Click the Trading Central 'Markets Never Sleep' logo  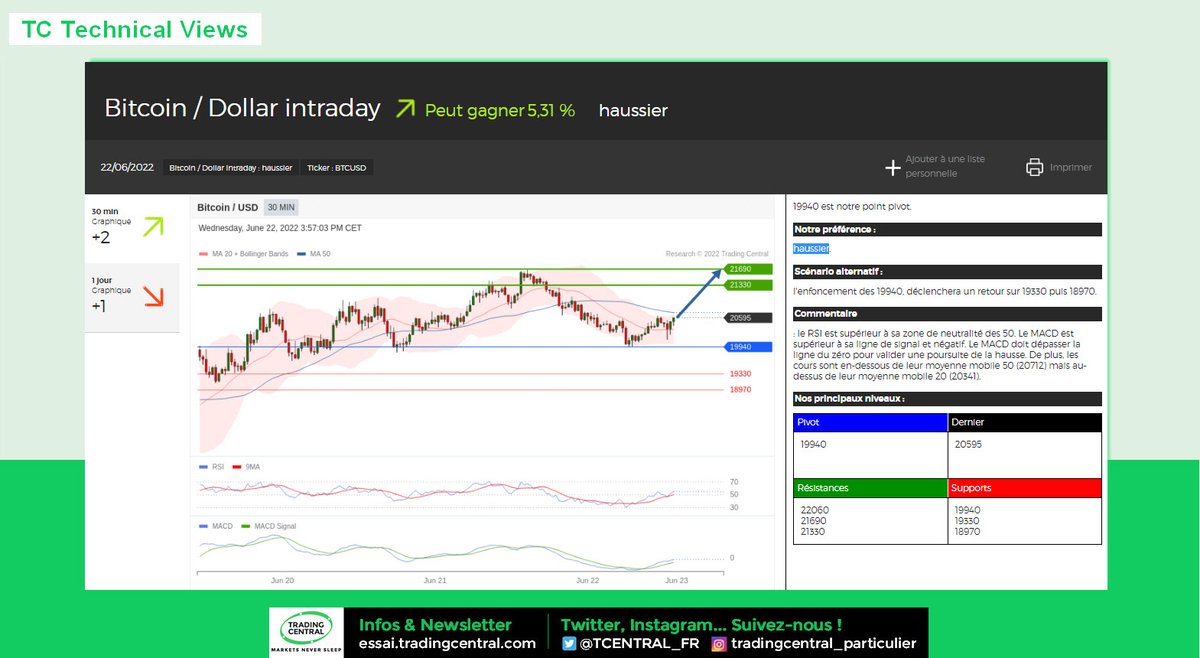pyautogui.click(x=305, y=631)
